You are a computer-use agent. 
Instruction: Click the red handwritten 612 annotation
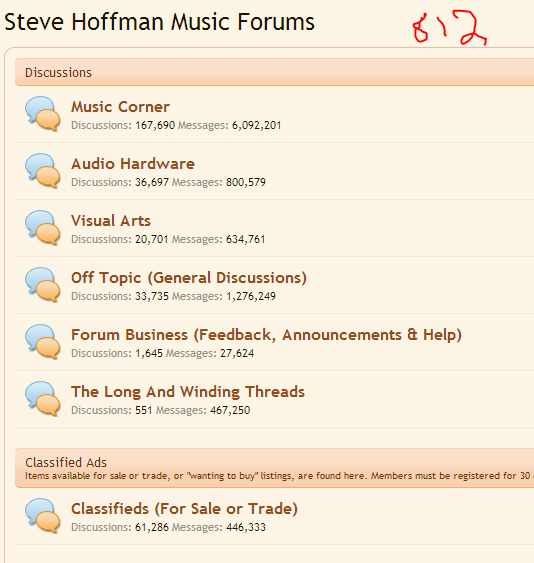pos(450,27)
